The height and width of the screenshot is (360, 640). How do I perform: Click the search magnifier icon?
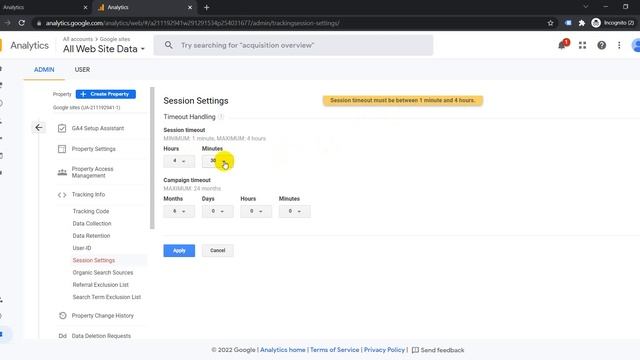click(x=169, y=45)
